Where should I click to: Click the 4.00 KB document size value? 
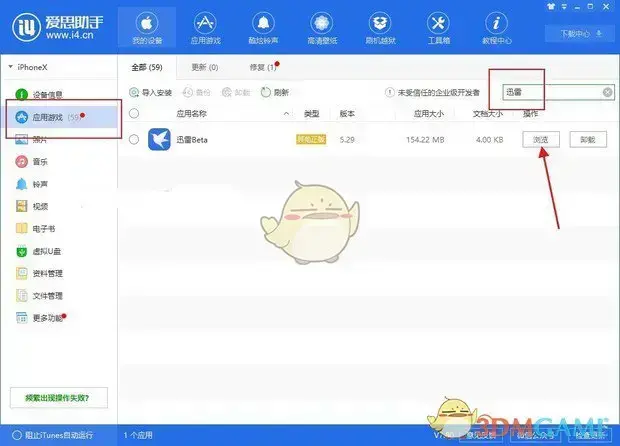[490, 140]
